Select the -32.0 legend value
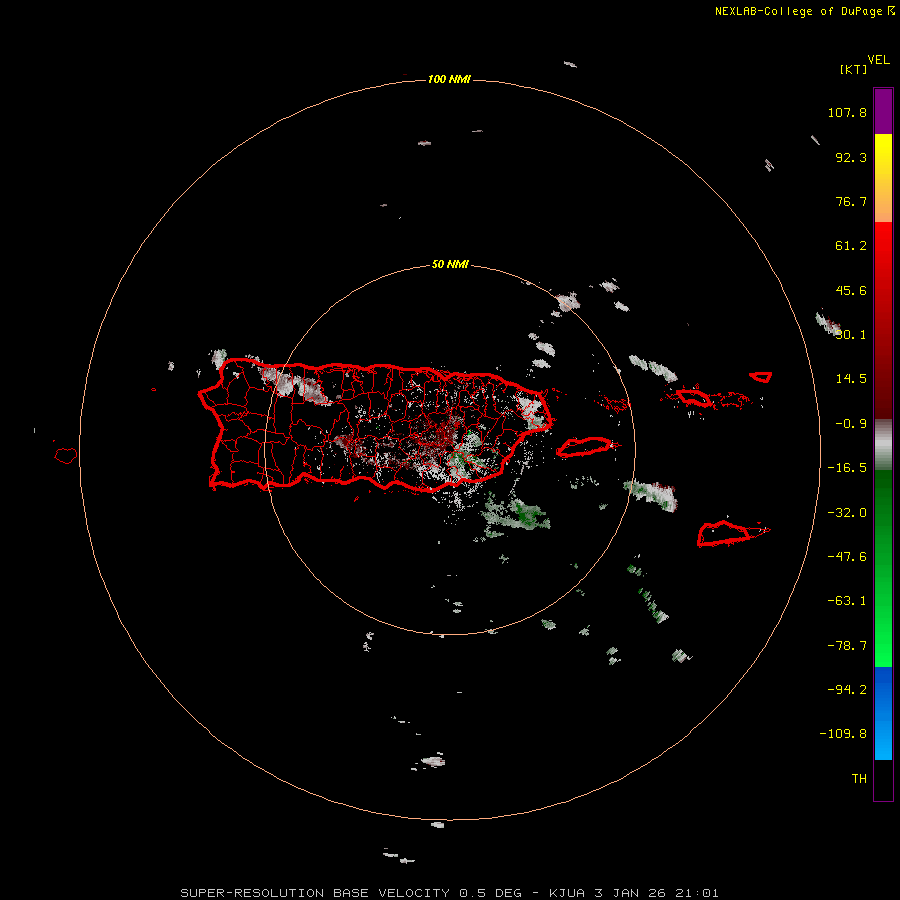Viewport: 900px width, 900px height. coord(847,513)
